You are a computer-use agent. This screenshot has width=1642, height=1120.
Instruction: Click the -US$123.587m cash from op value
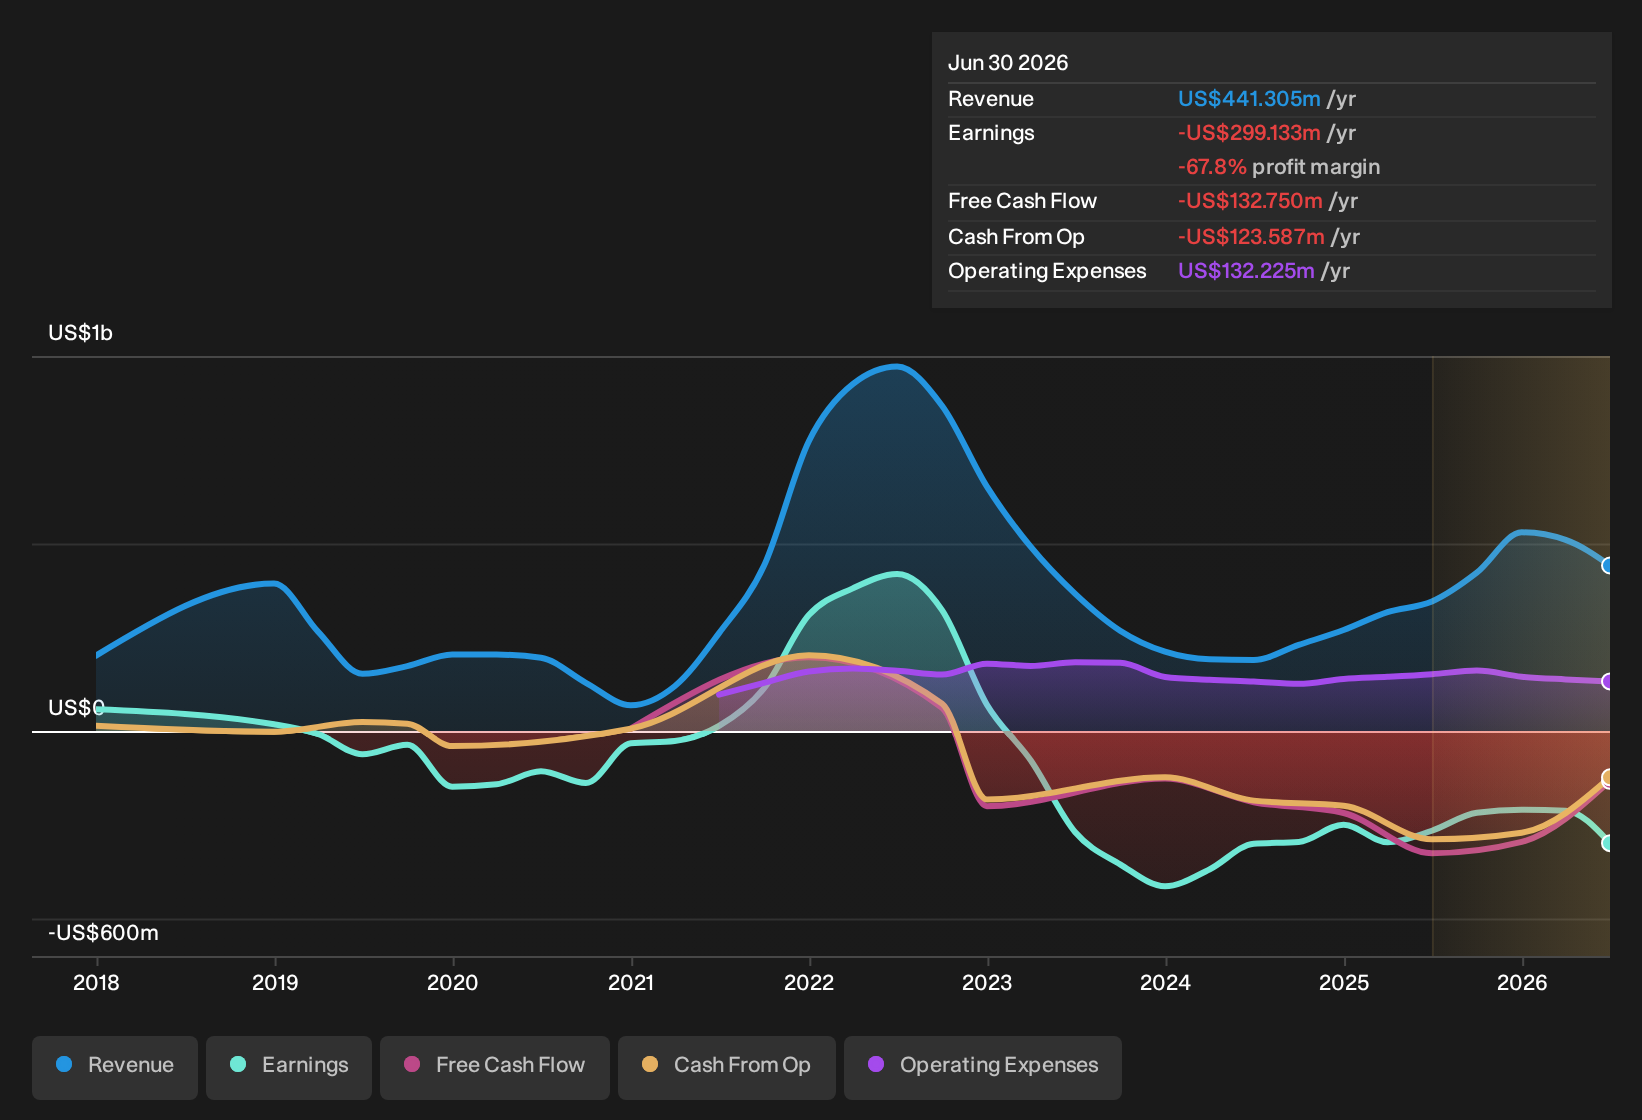[1251, 237]
